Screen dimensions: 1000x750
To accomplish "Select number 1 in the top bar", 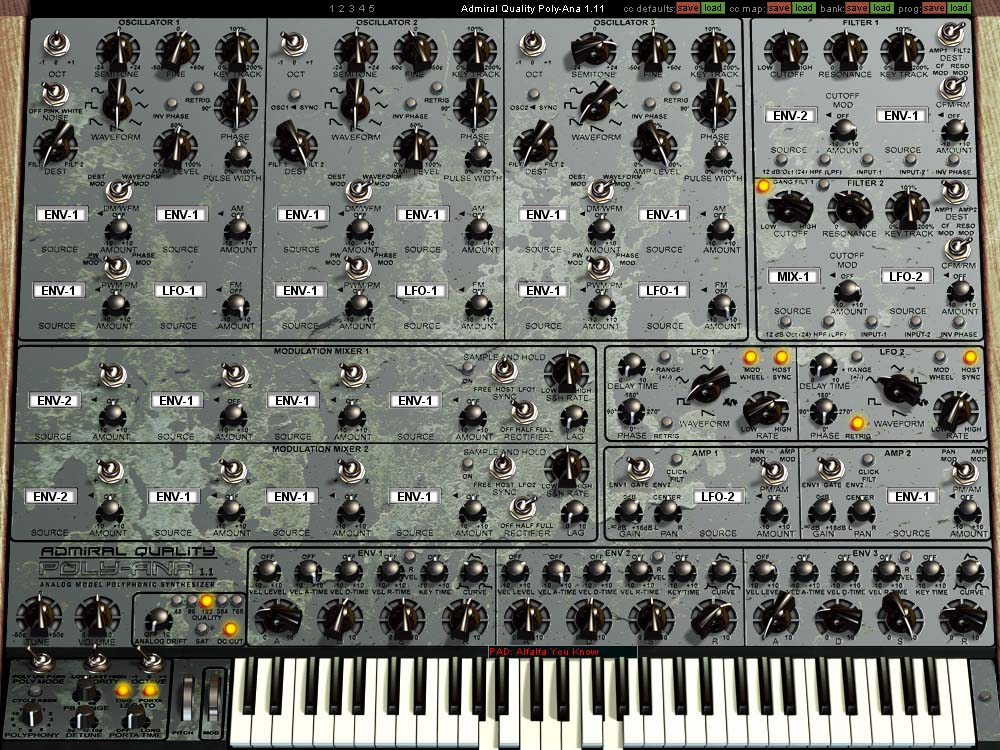I will [x=332, y=8].
